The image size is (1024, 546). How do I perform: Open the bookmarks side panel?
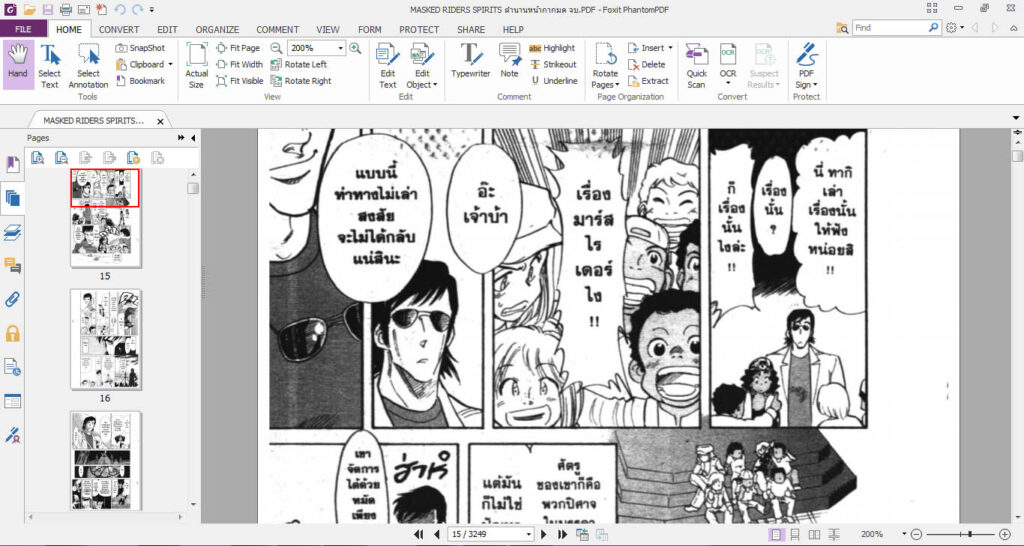[12, 165]
